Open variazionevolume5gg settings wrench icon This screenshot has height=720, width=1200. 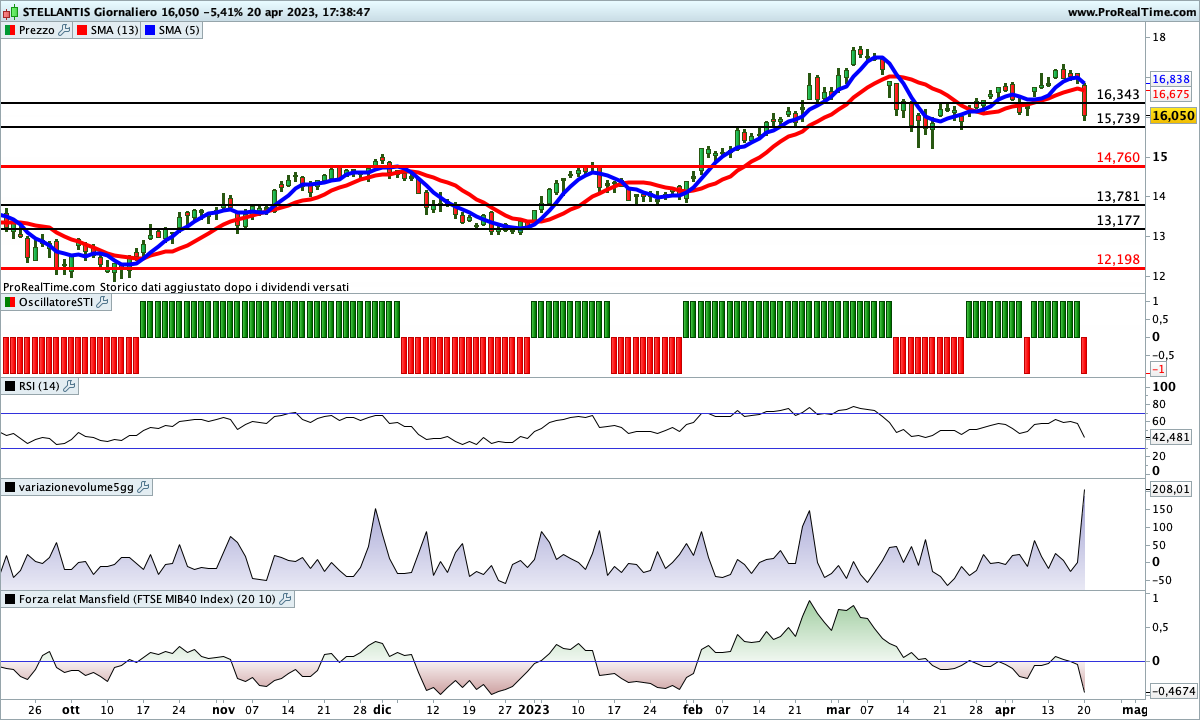[x=143, y=487]
